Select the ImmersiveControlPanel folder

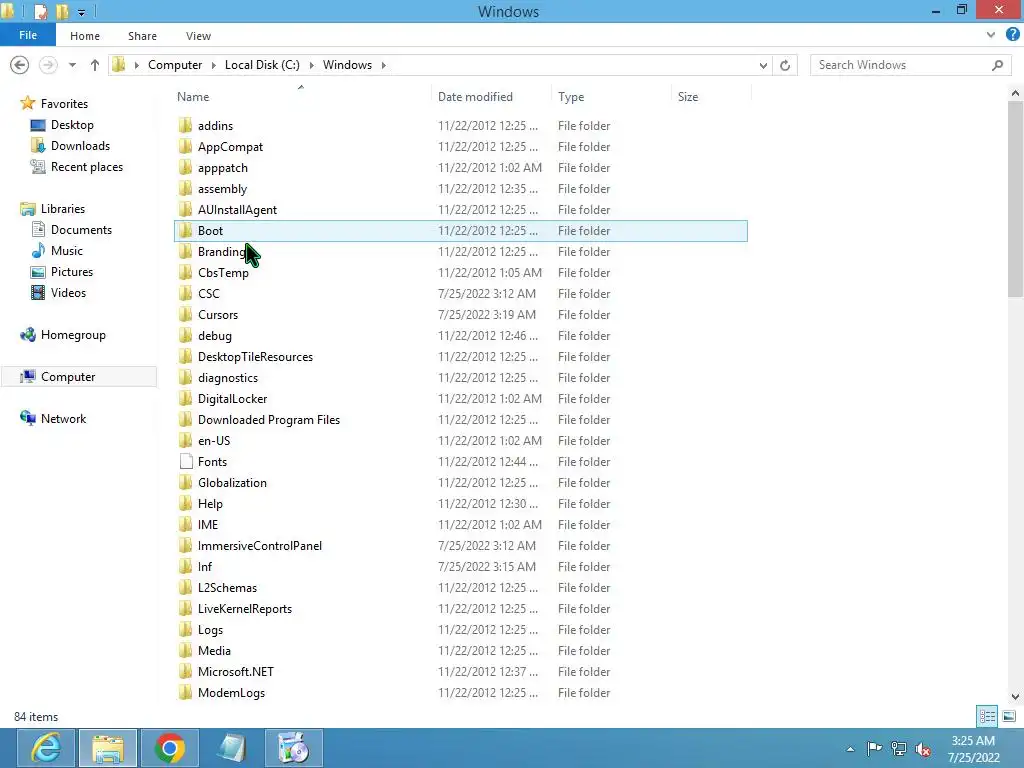[259, 546]
